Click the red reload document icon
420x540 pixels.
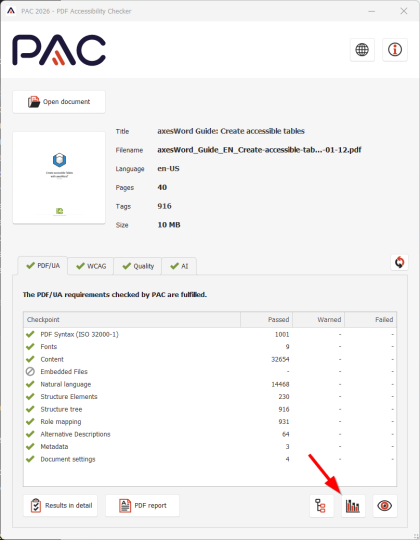[x=399, y=262]
